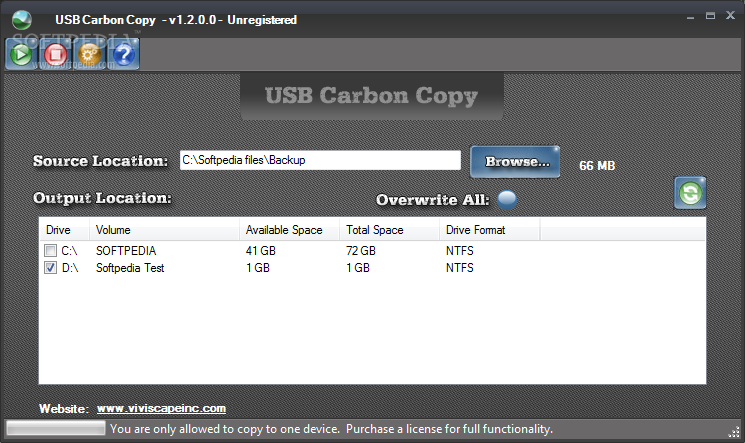Open settings with the orange gear icon

pyautogui.click(x=90, y=54)
